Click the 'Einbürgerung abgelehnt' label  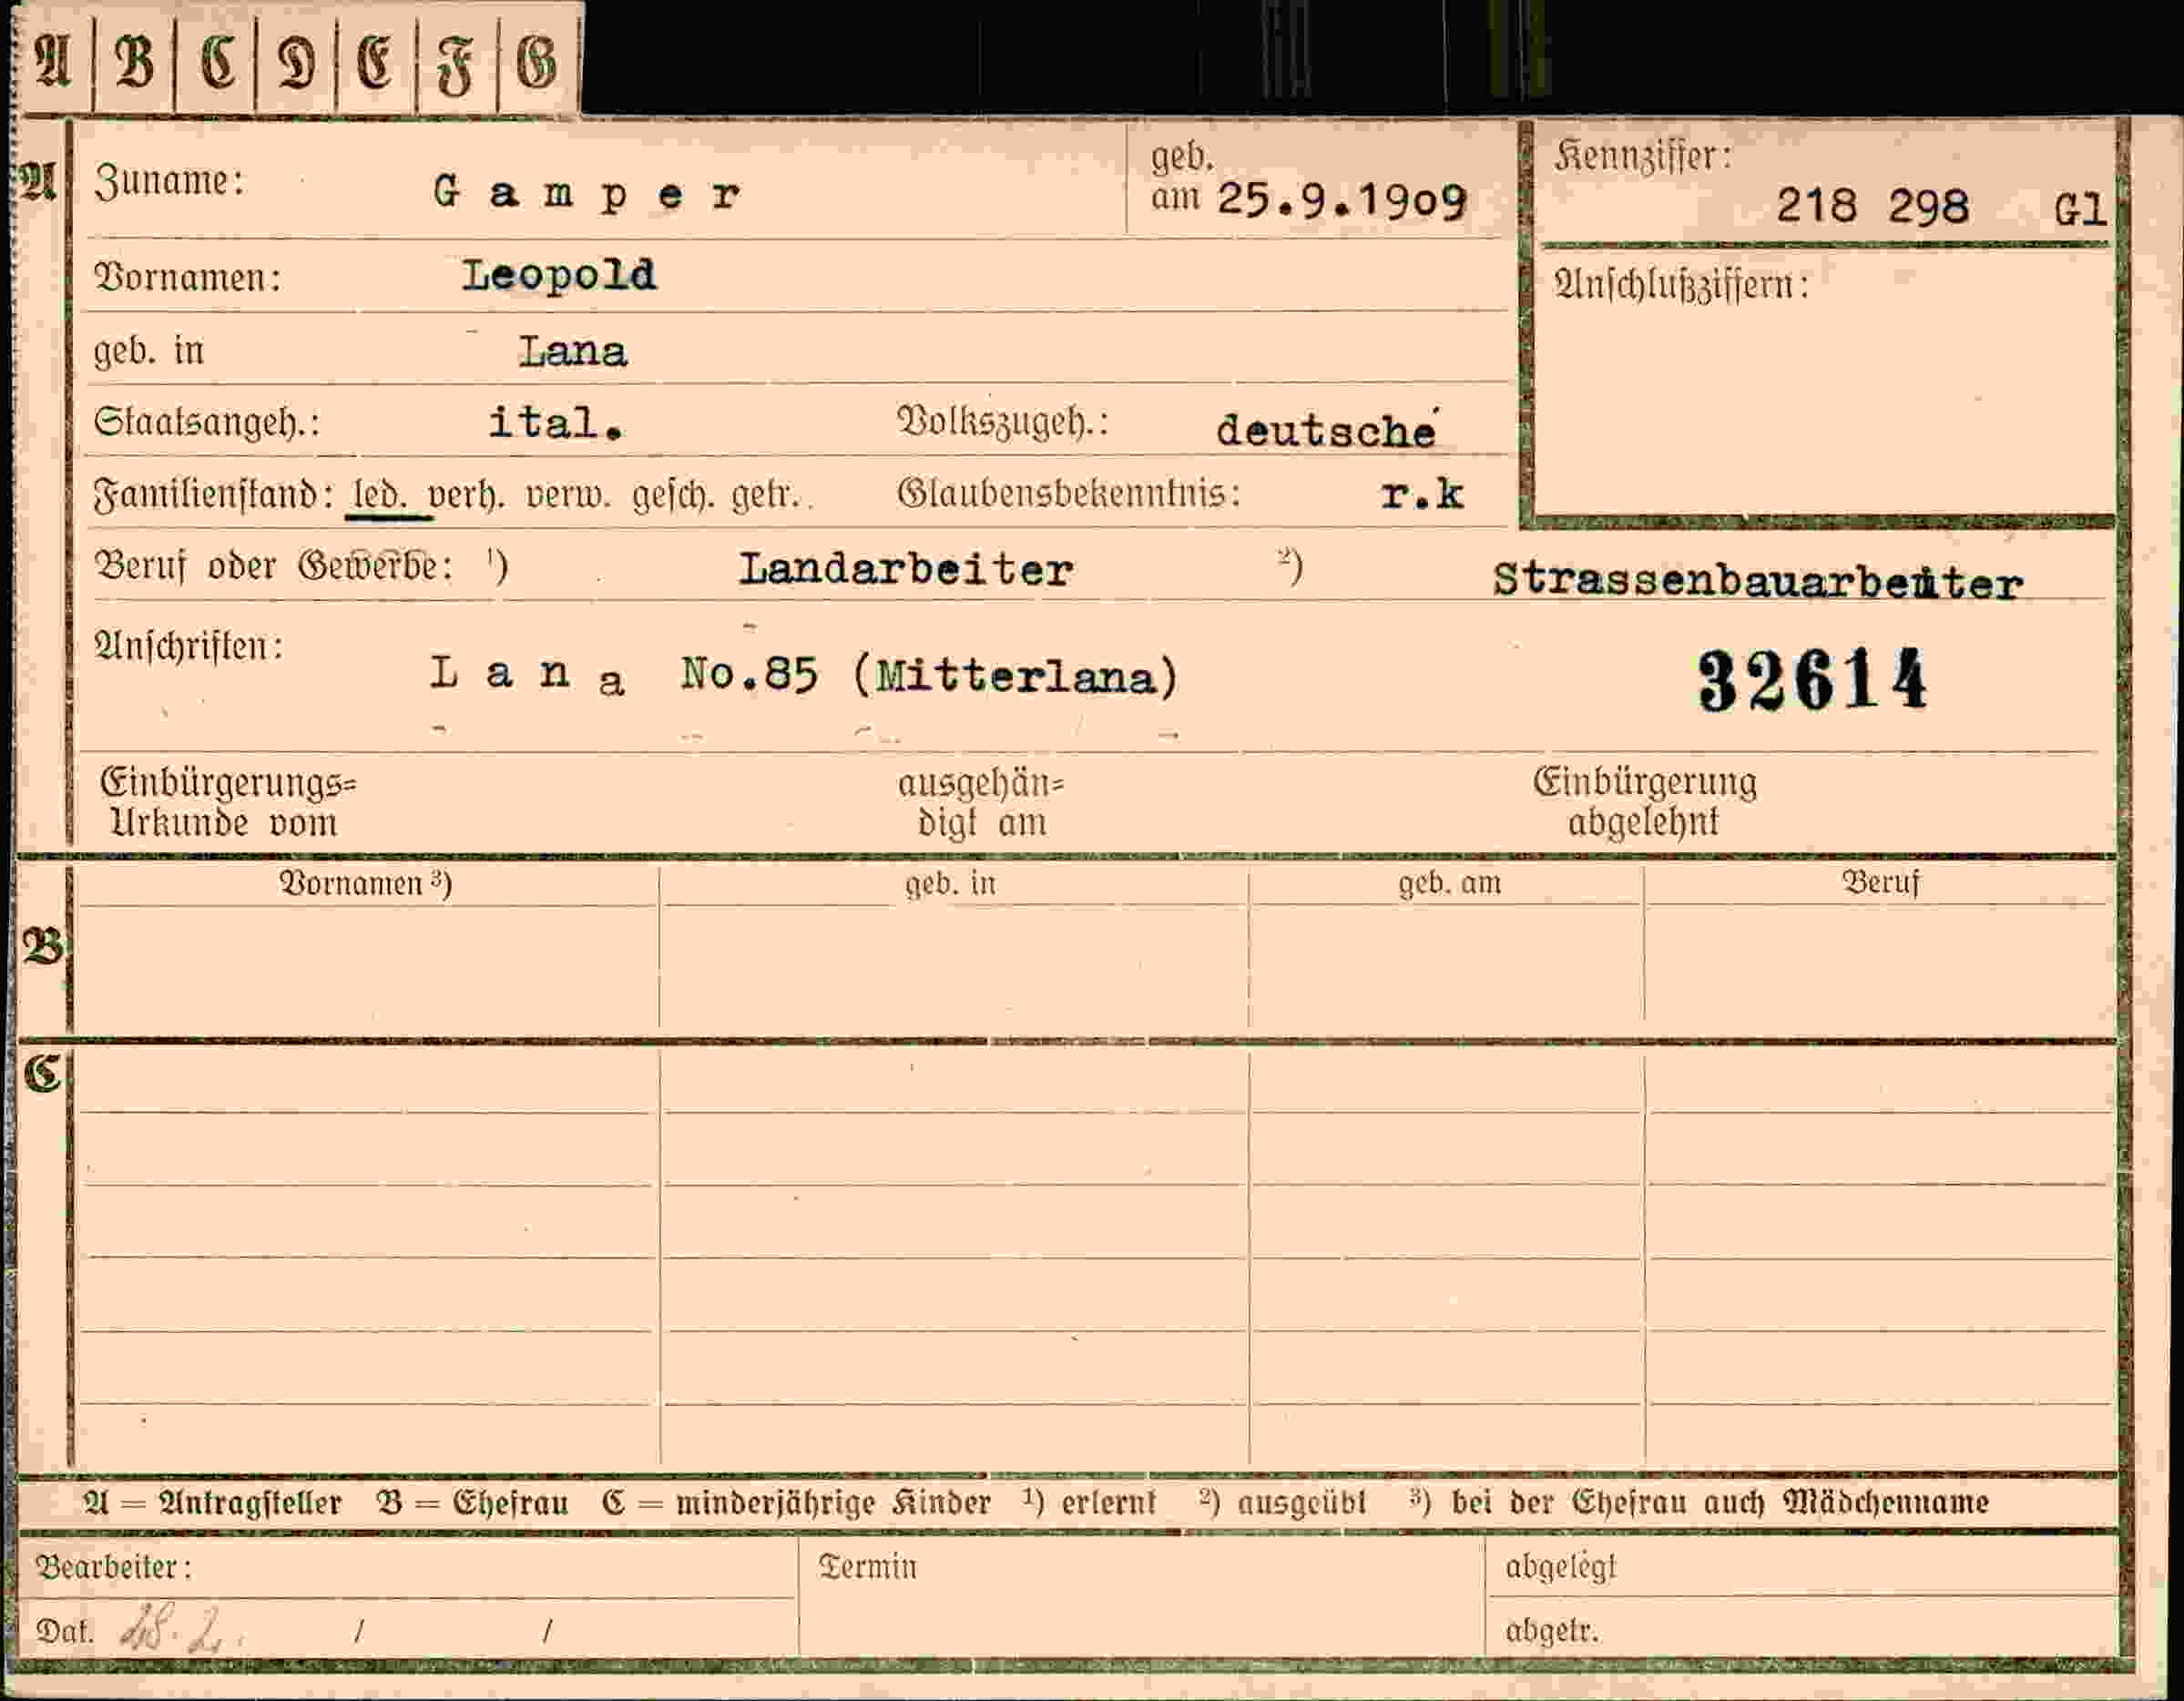pyautogui.click(x=1645, y=802)
